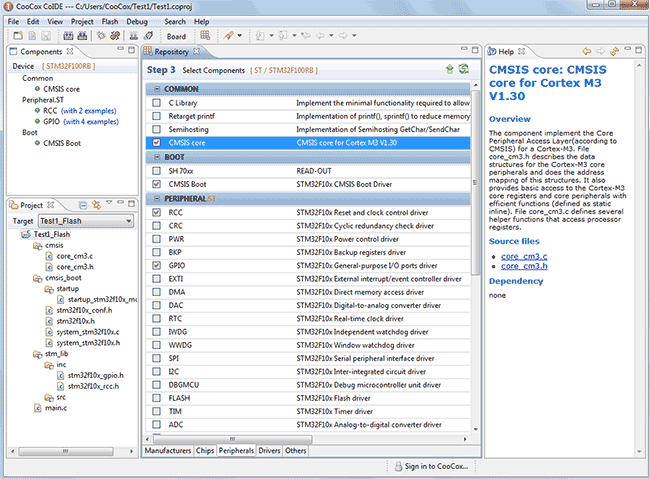
Task: Maximize the Components panel
Action: click(x=131, y=50)
